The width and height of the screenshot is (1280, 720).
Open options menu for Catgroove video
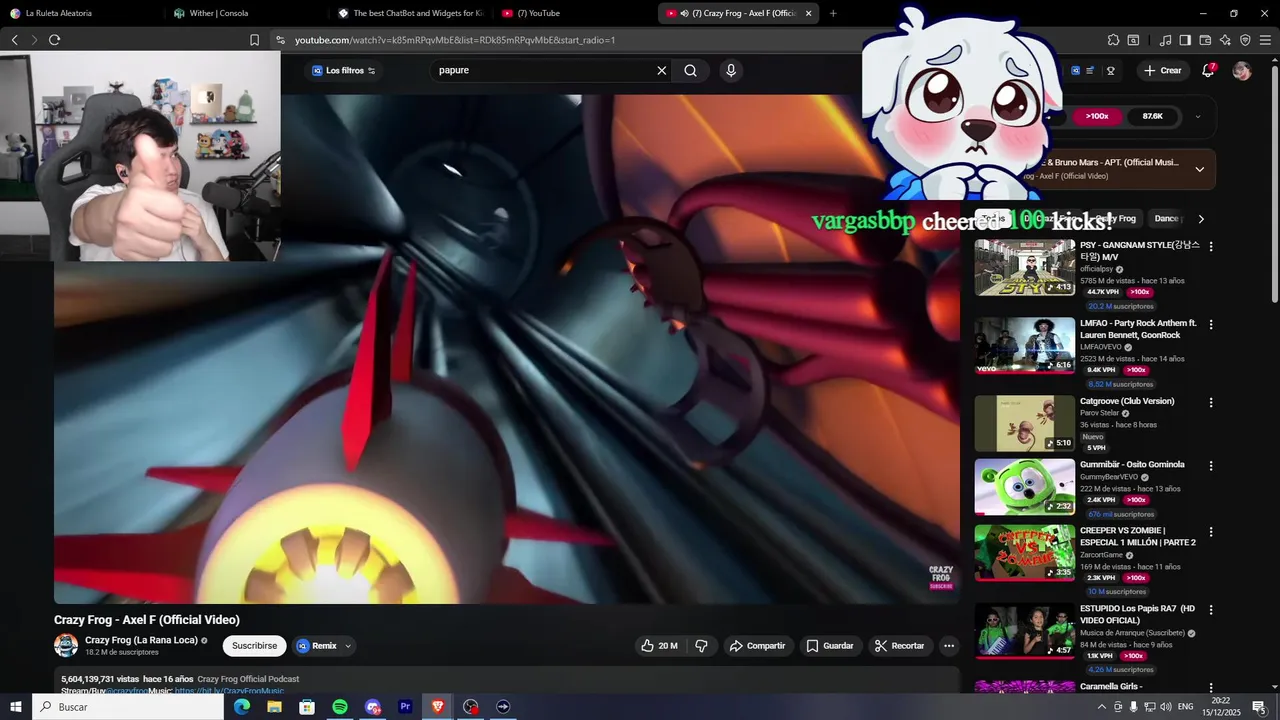point(1211,402)
